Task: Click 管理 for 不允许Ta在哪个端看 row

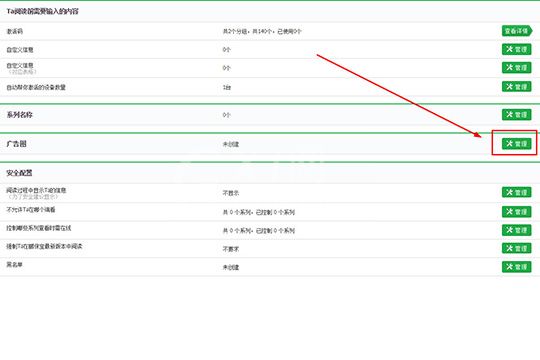Action: (x=517, y=212)
